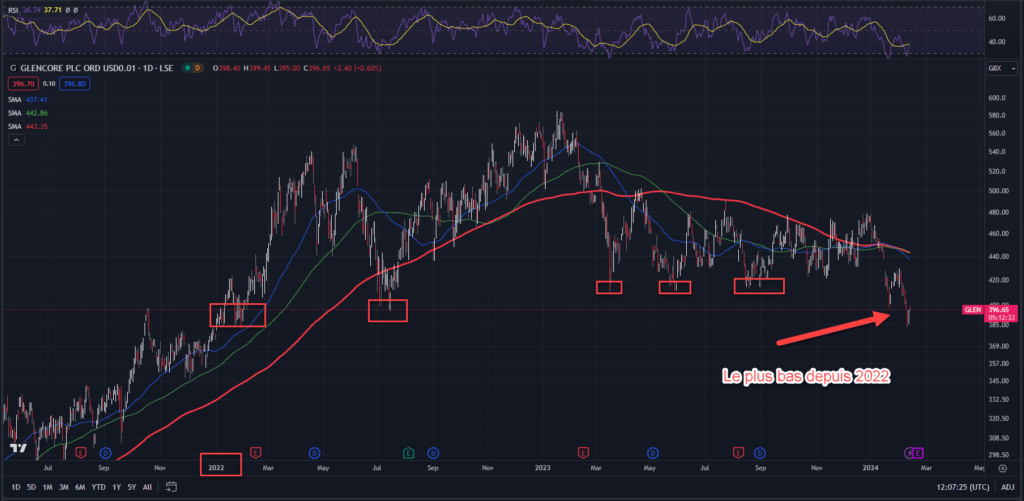Open the go-to-date calendar icon
Viewport: 1024px width, 501px height.
[171, 486]
